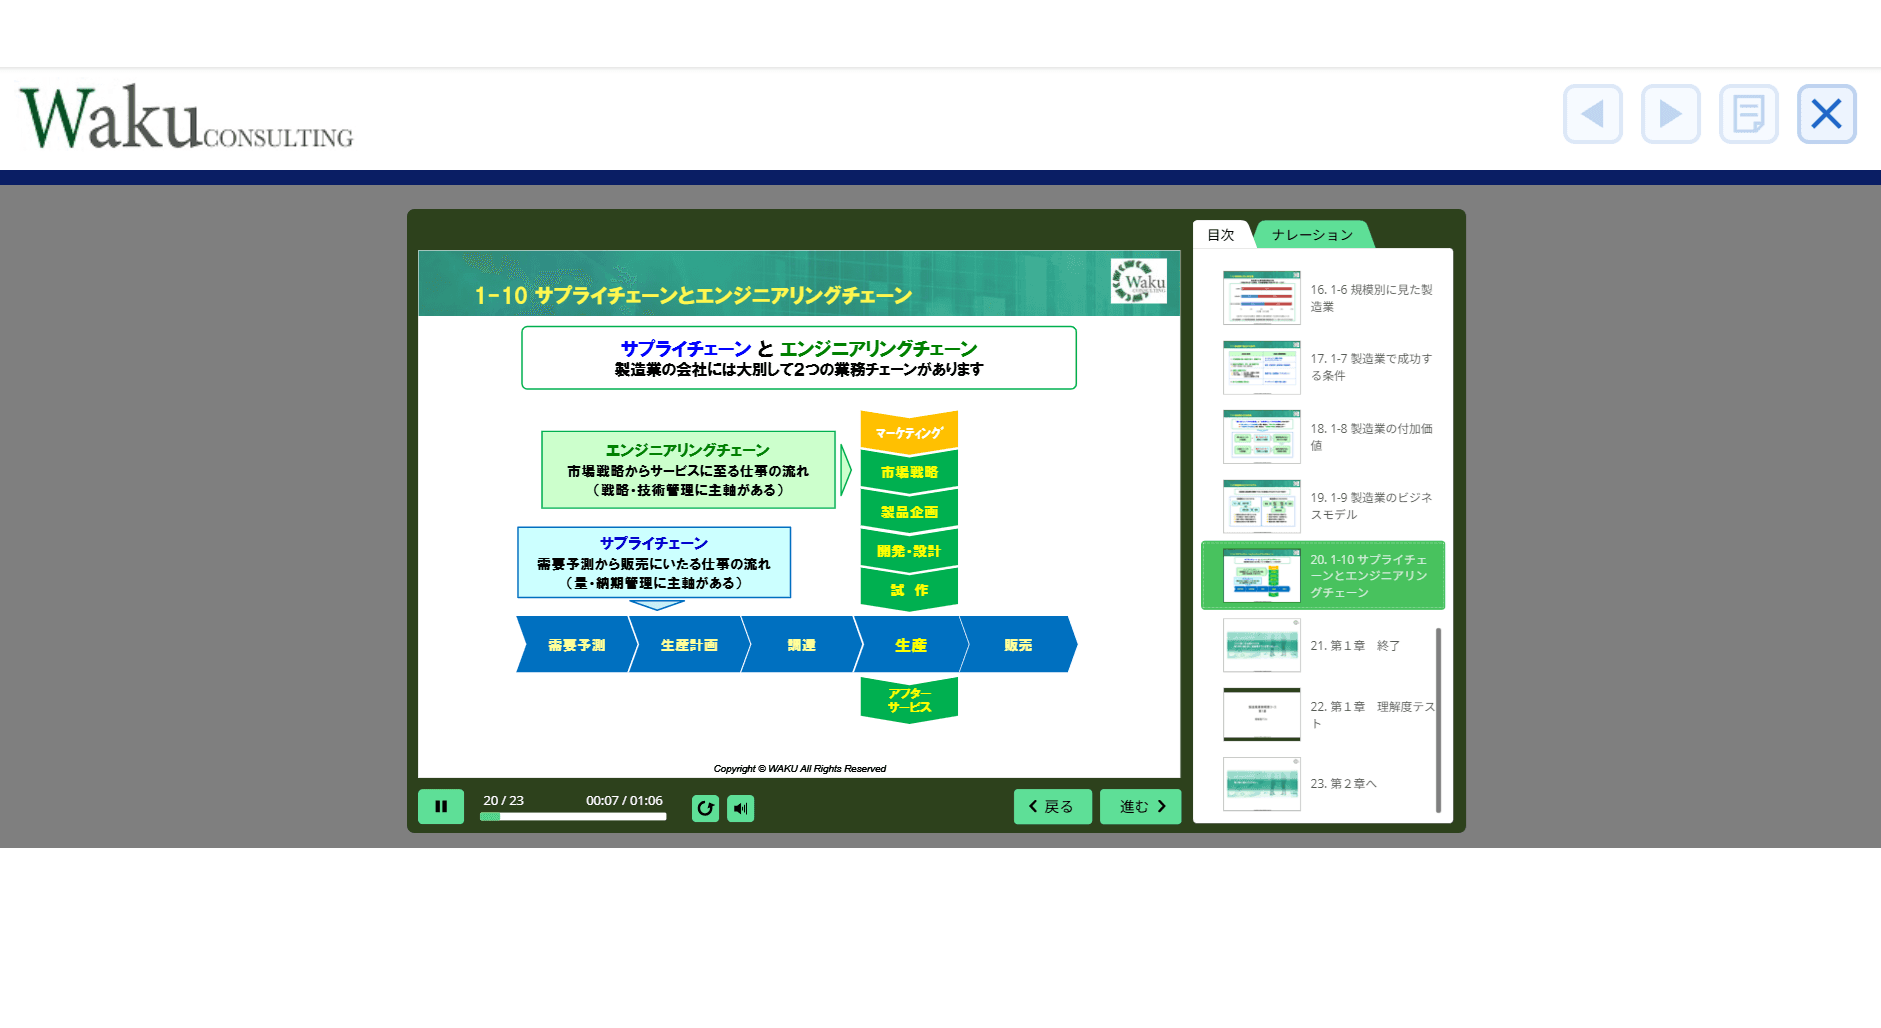Click the time display 00:07 / 01:06
The image size is (1881, 1028).
tap(624, 800)
